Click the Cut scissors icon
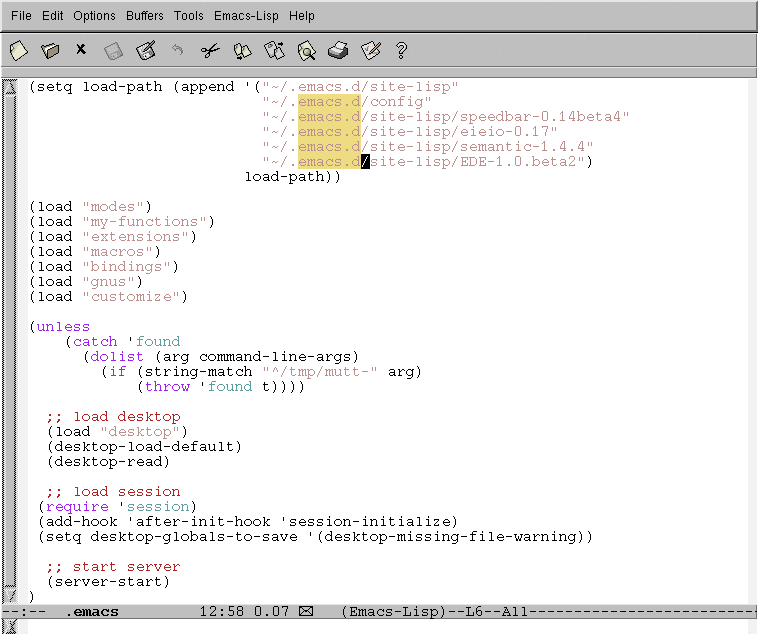Viewport: 758px width, 635px height. [x=210, y=50]
